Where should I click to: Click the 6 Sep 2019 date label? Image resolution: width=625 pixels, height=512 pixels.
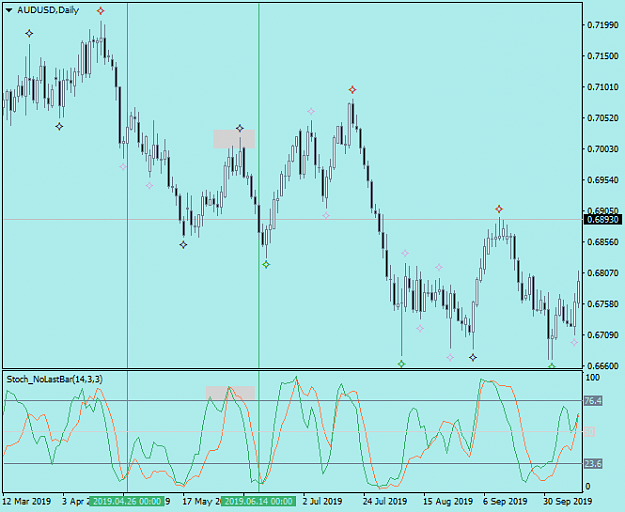point(505,501)
